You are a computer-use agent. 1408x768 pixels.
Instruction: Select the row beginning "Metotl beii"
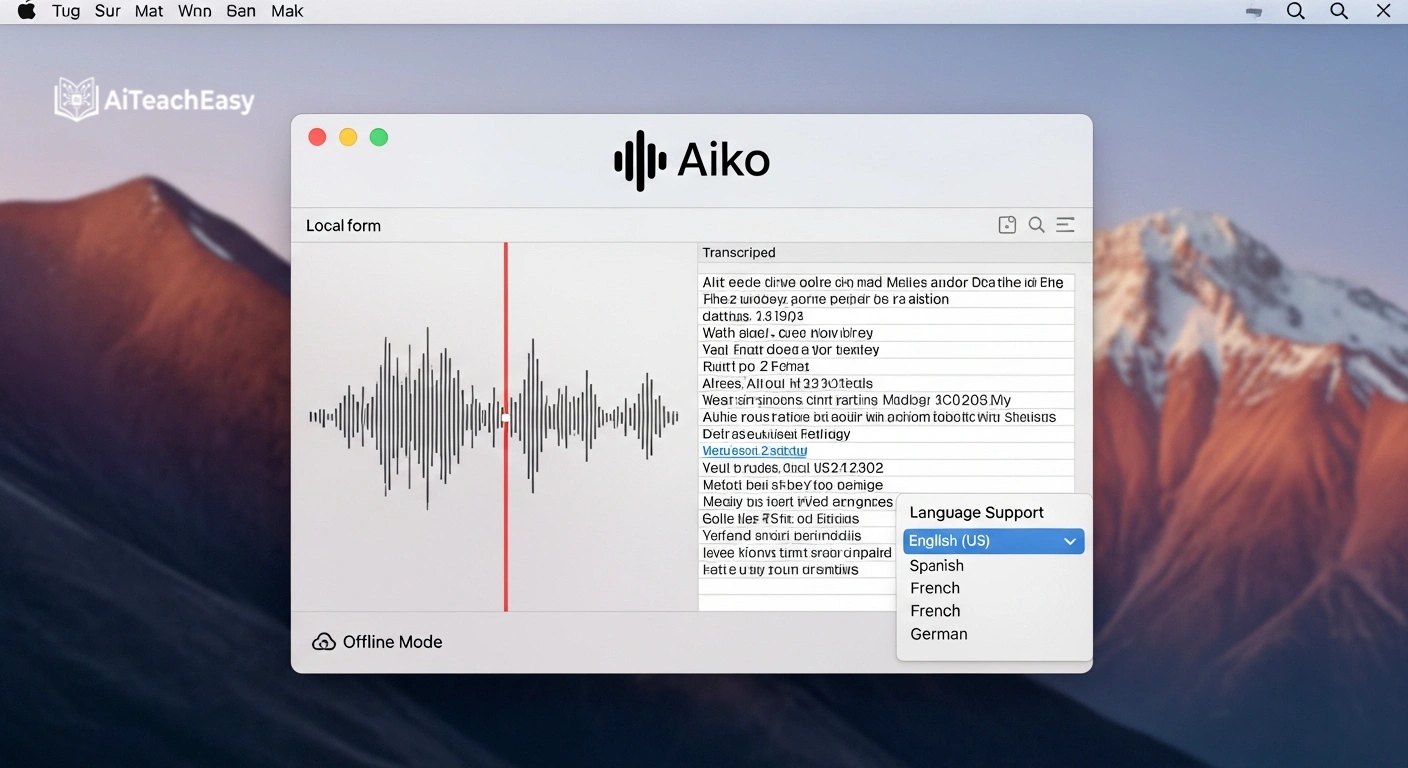coord(886,485)
